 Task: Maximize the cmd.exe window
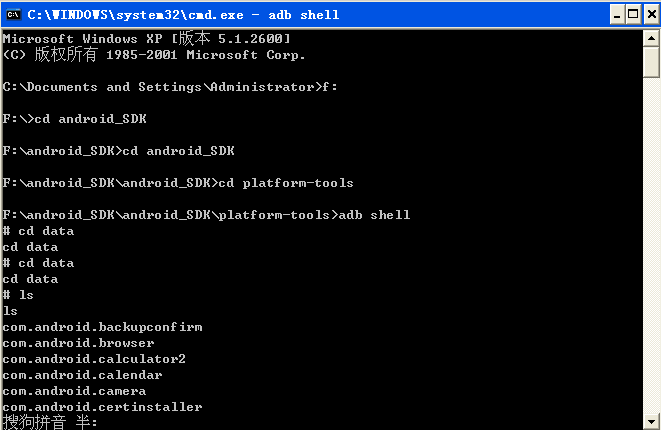[x=633, y=15]
